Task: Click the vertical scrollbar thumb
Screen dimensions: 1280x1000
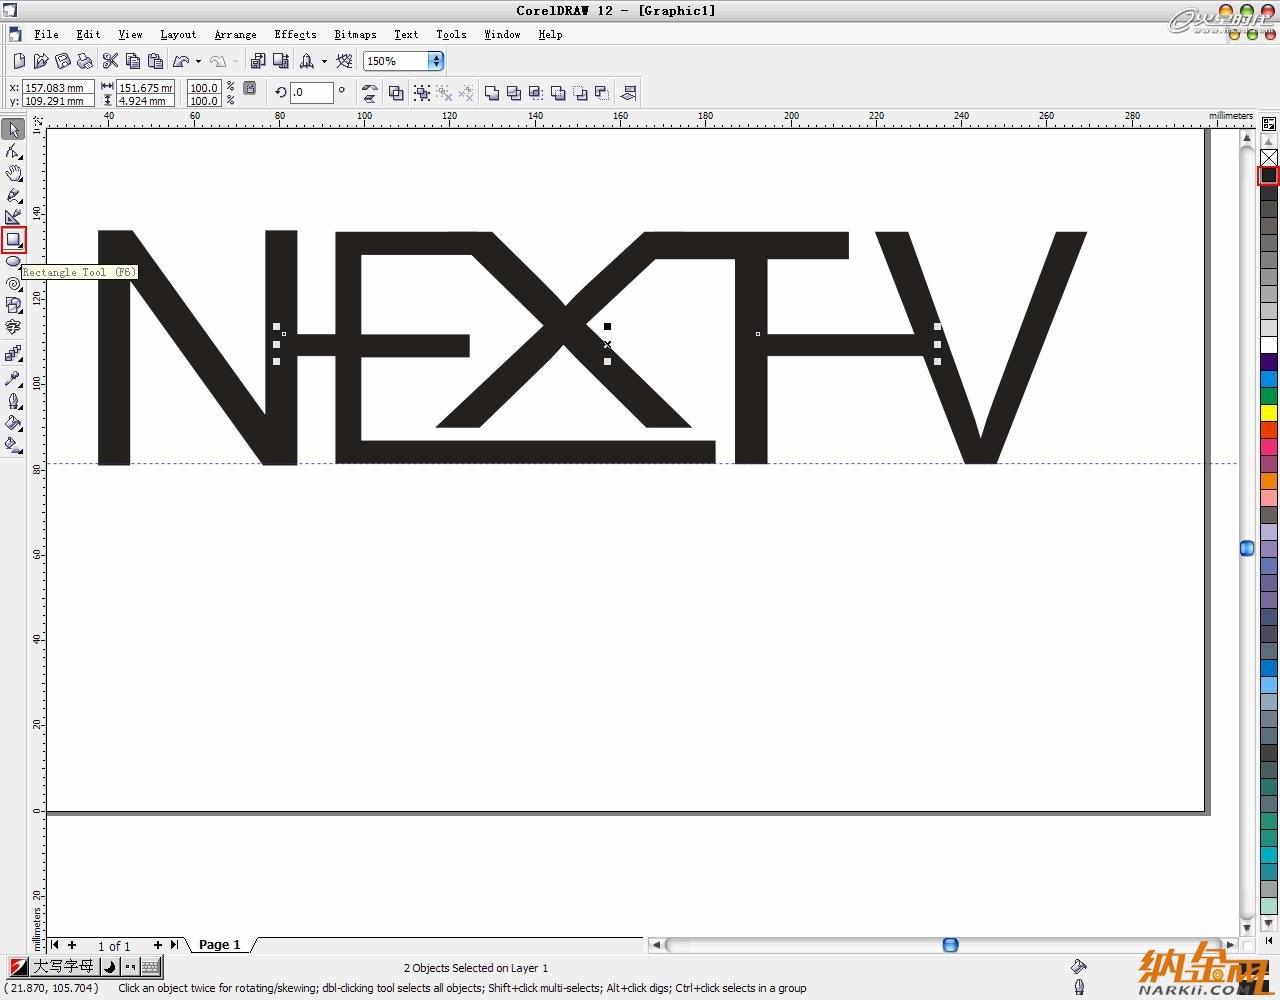Action: click(1247, 548)
